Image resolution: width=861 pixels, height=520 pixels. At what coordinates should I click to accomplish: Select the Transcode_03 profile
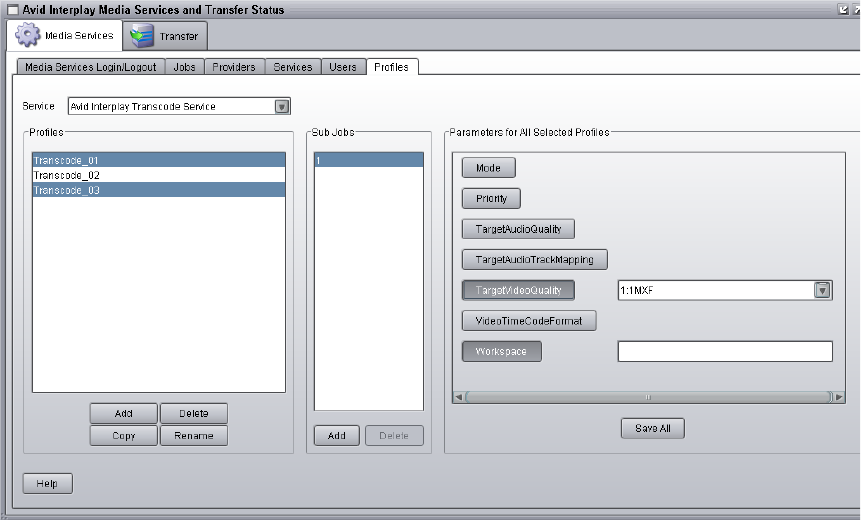(x=159, y=190)
